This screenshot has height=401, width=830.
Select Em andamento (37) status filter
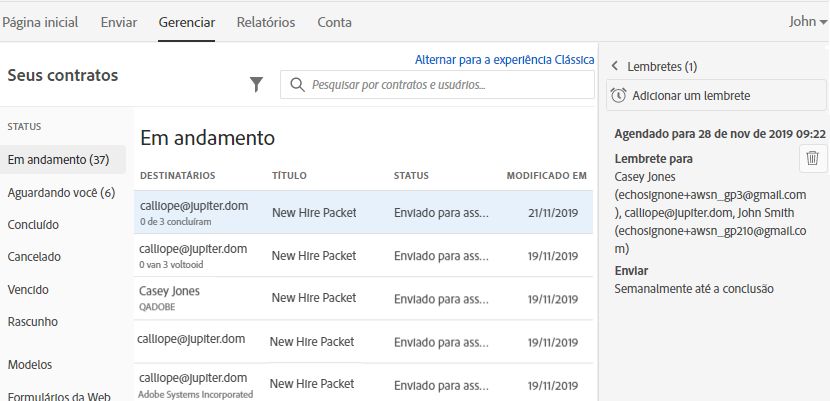point(63,159)
